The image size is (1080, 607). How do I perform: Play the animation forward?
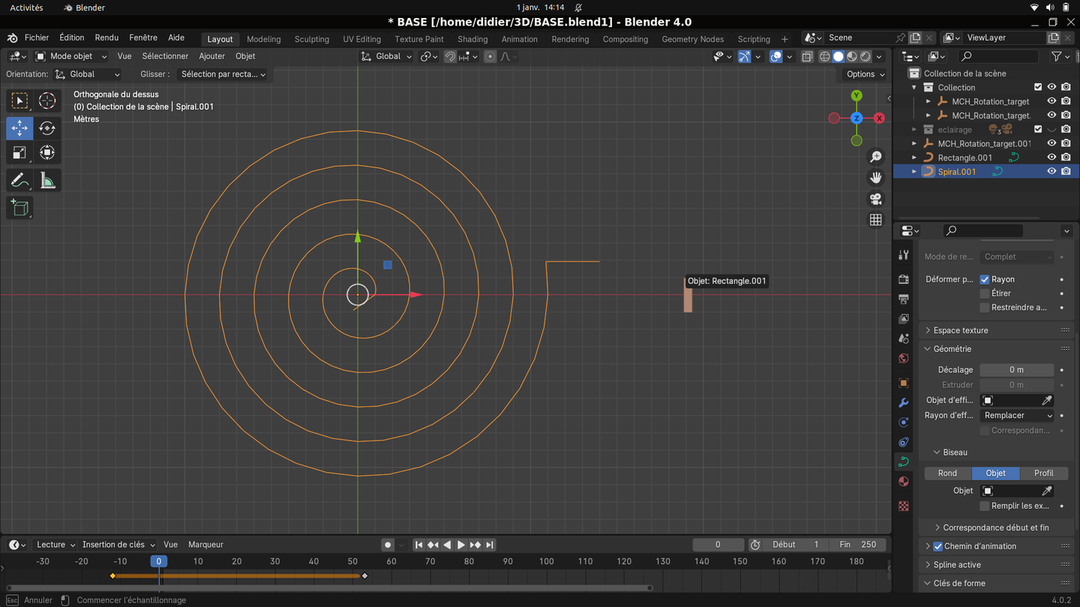point(461,545)
